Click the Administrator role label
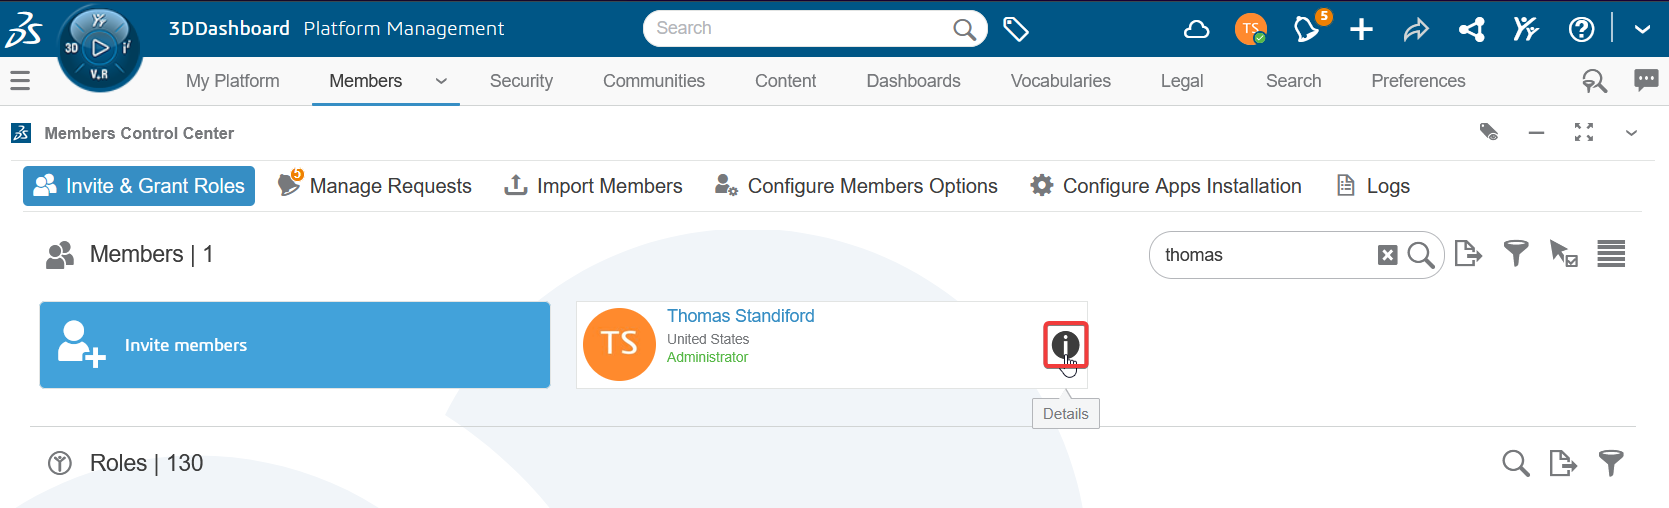 pos(707,358)
